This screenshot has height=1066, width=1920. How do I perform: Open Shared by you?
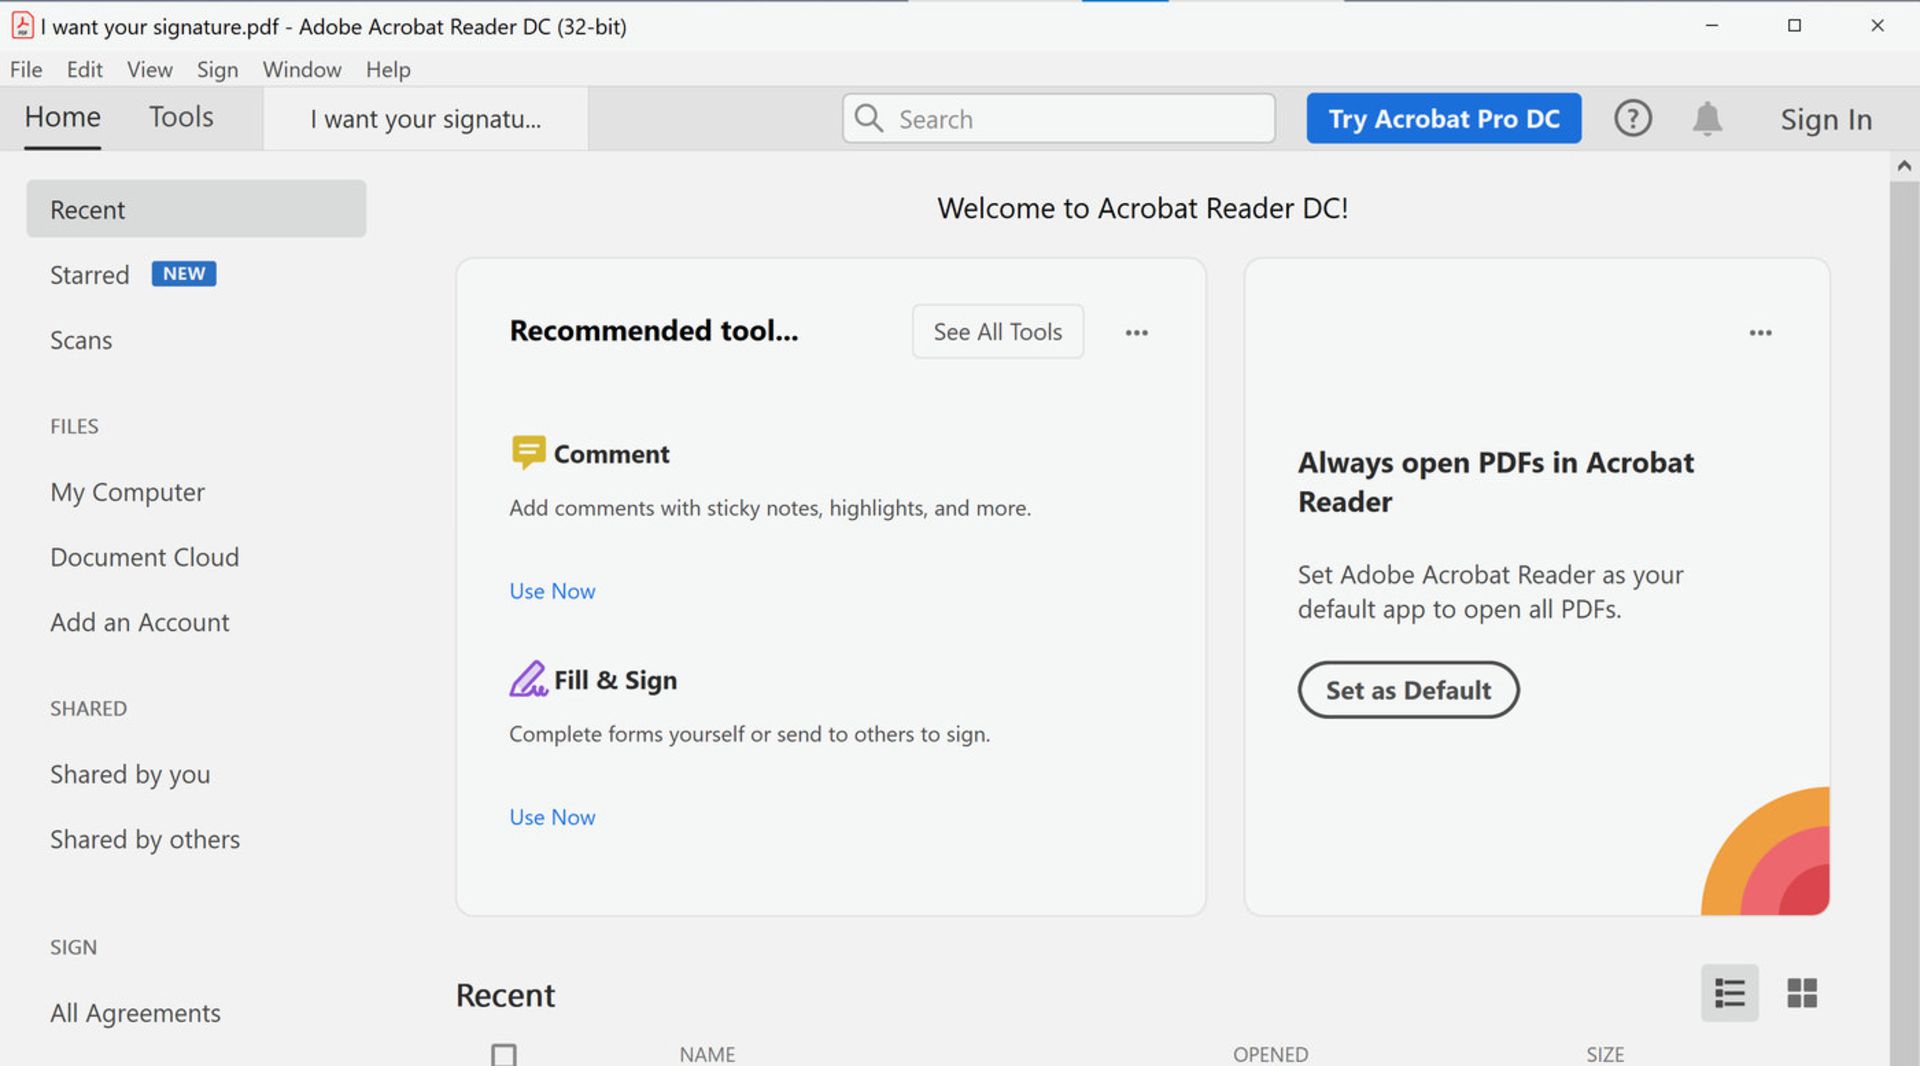click(130, 774)
